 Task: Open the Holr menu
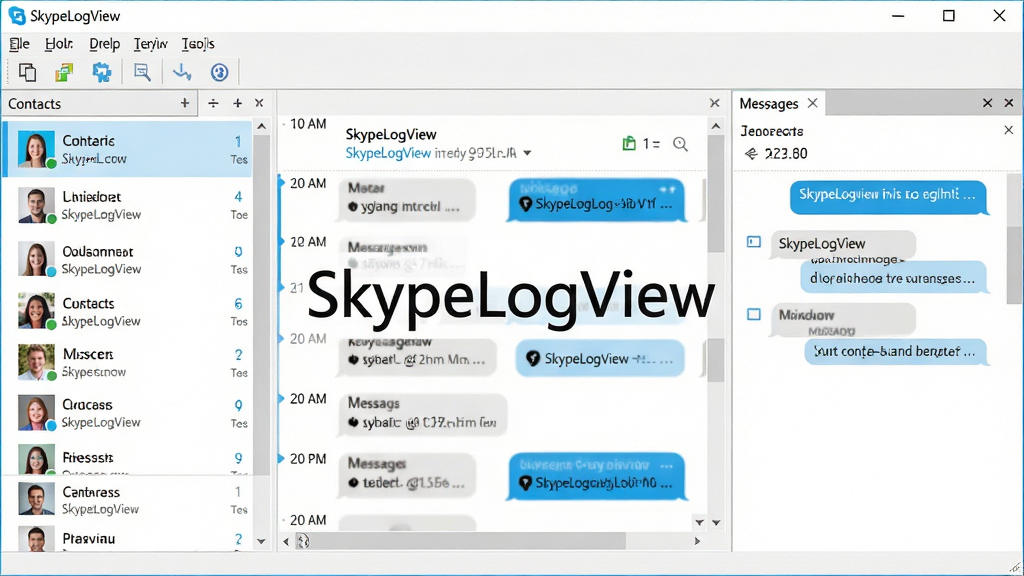[x=58, y=44]
